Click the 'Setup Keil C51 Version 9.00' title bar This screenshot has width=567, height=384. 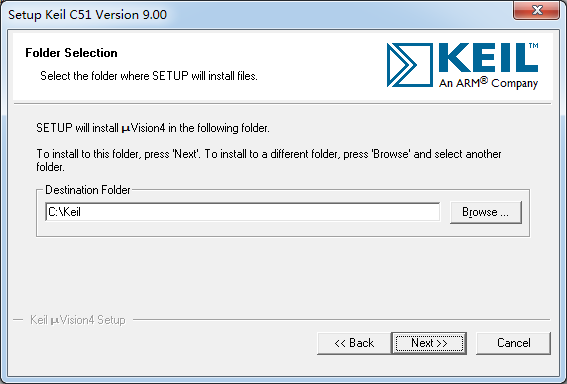click(88, 15)
